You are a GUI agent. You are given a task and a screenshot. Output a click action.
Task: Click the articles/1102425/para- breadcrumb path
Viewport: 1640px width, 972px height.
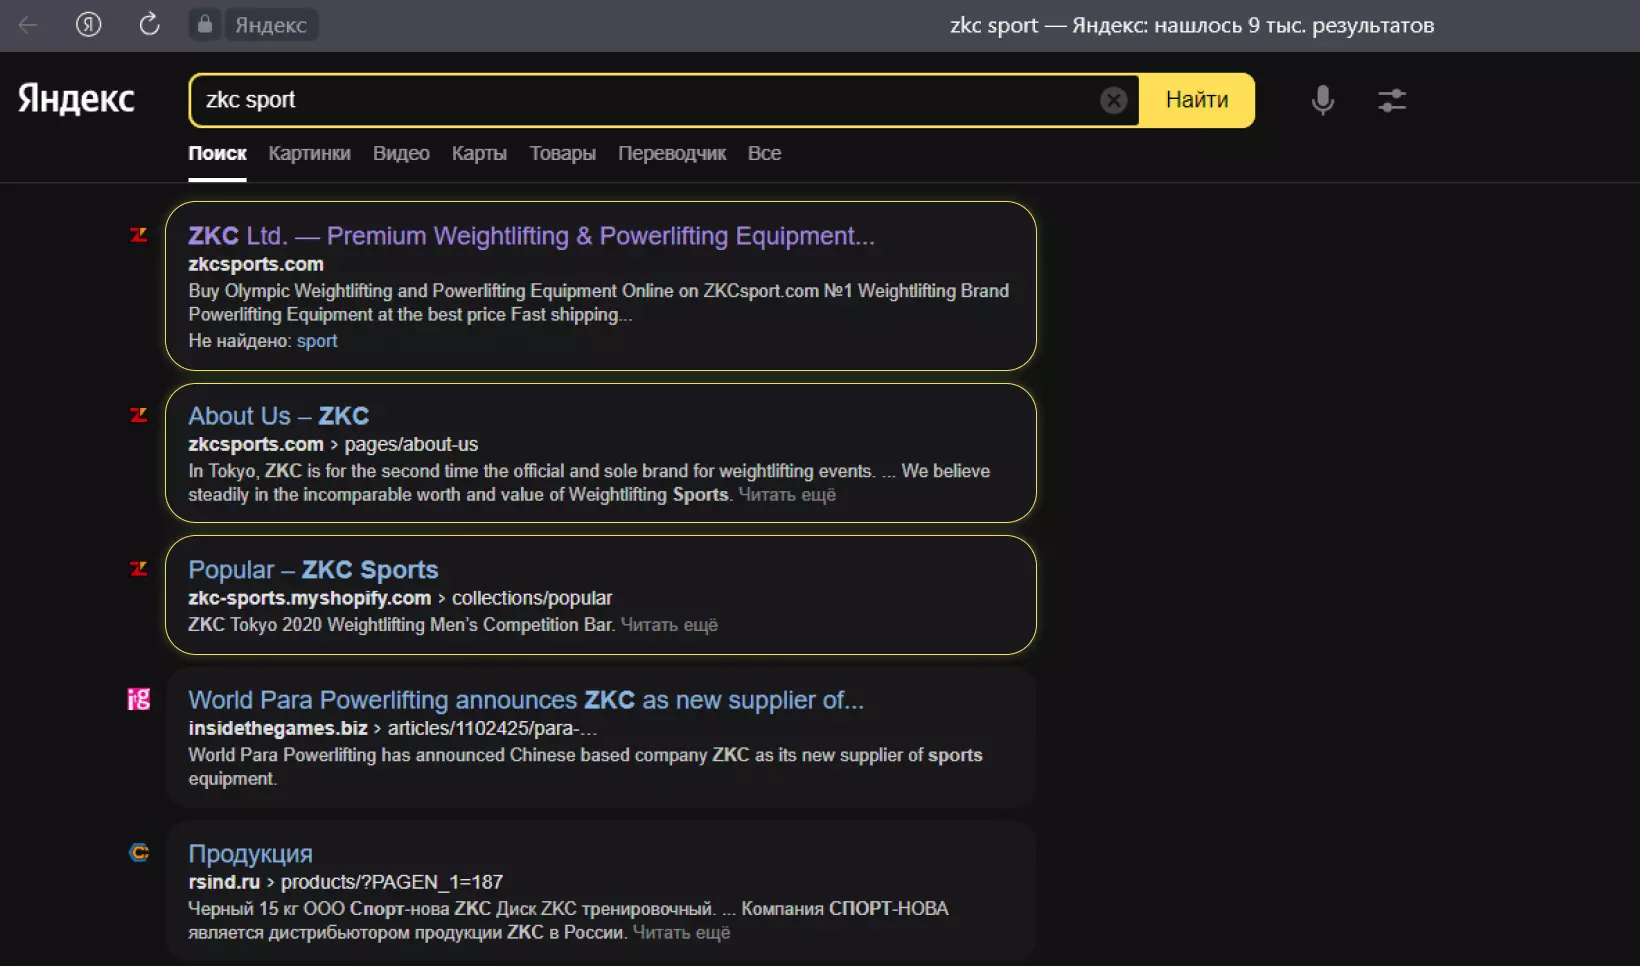[492, 728]
